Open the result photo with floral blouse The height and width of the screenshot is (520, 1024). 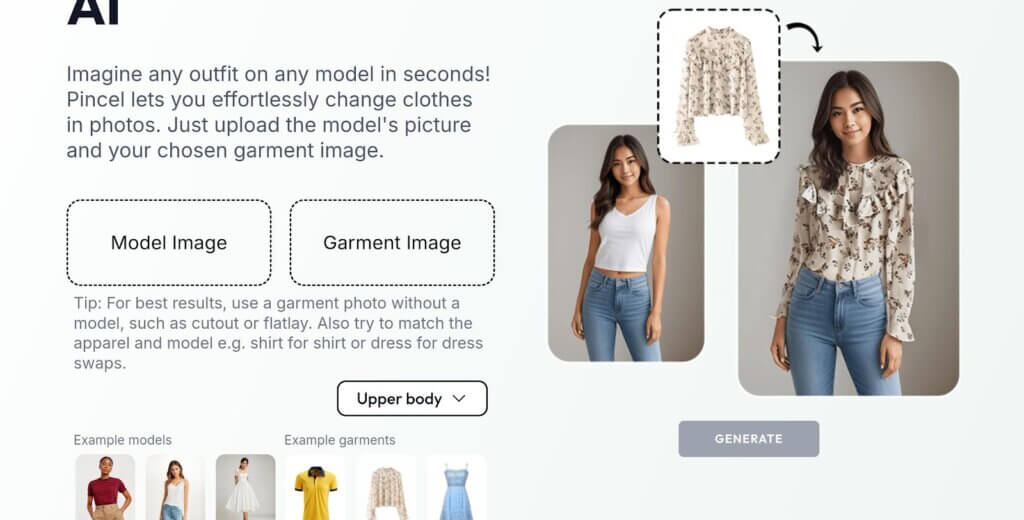coord(848,228)
